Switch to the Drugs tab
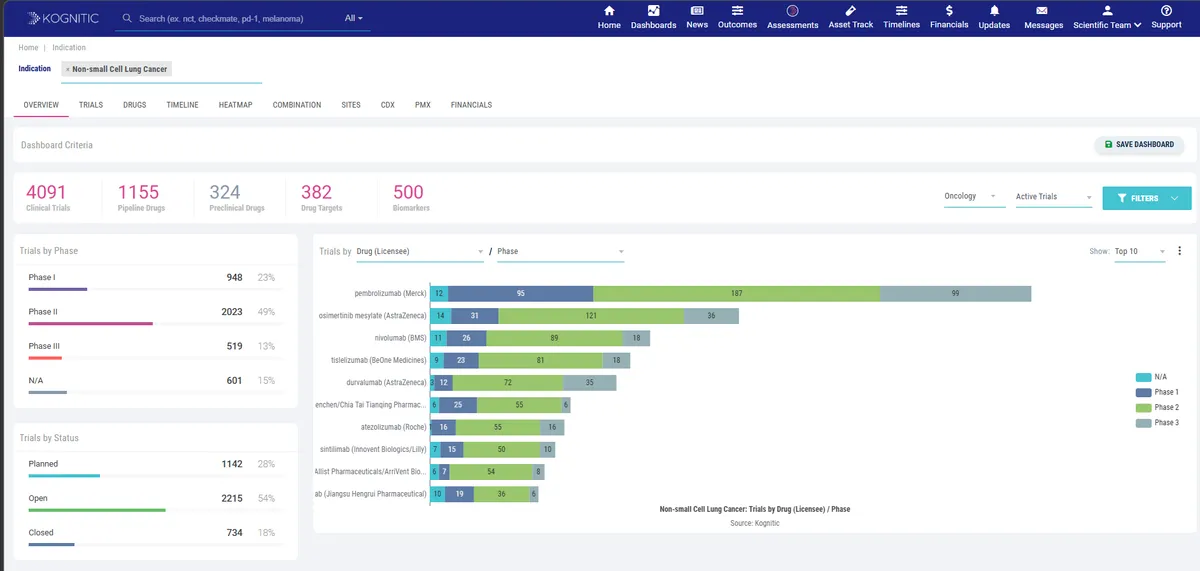The width and height of the screenshot is (1200, 571). [x=135, y=105]
